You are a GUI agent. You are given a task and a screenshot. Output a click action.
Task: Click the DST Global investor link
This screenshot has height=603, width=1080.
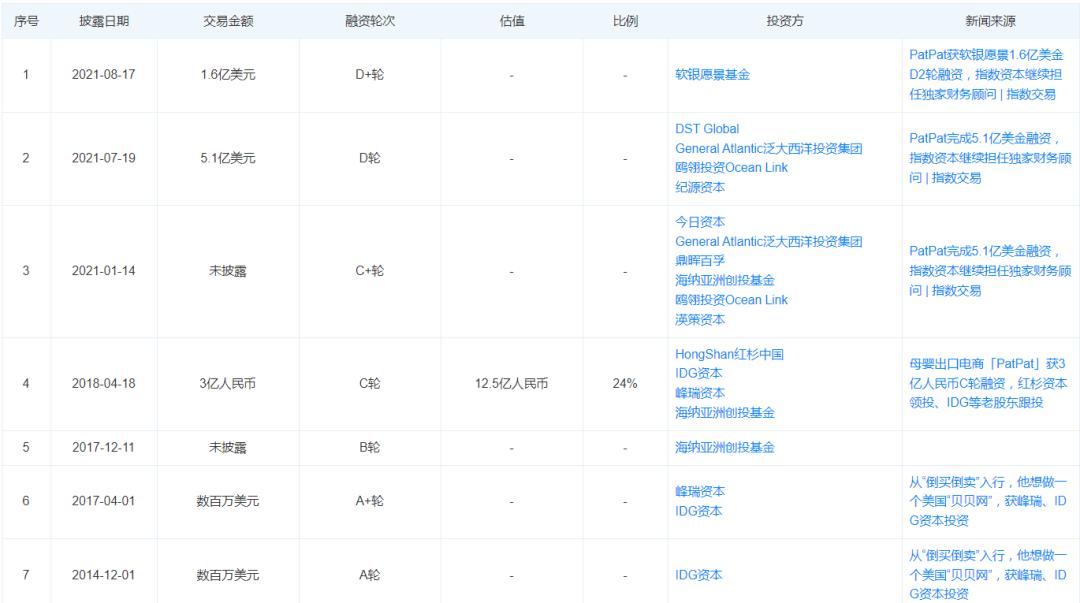click(x=707, y=128)
